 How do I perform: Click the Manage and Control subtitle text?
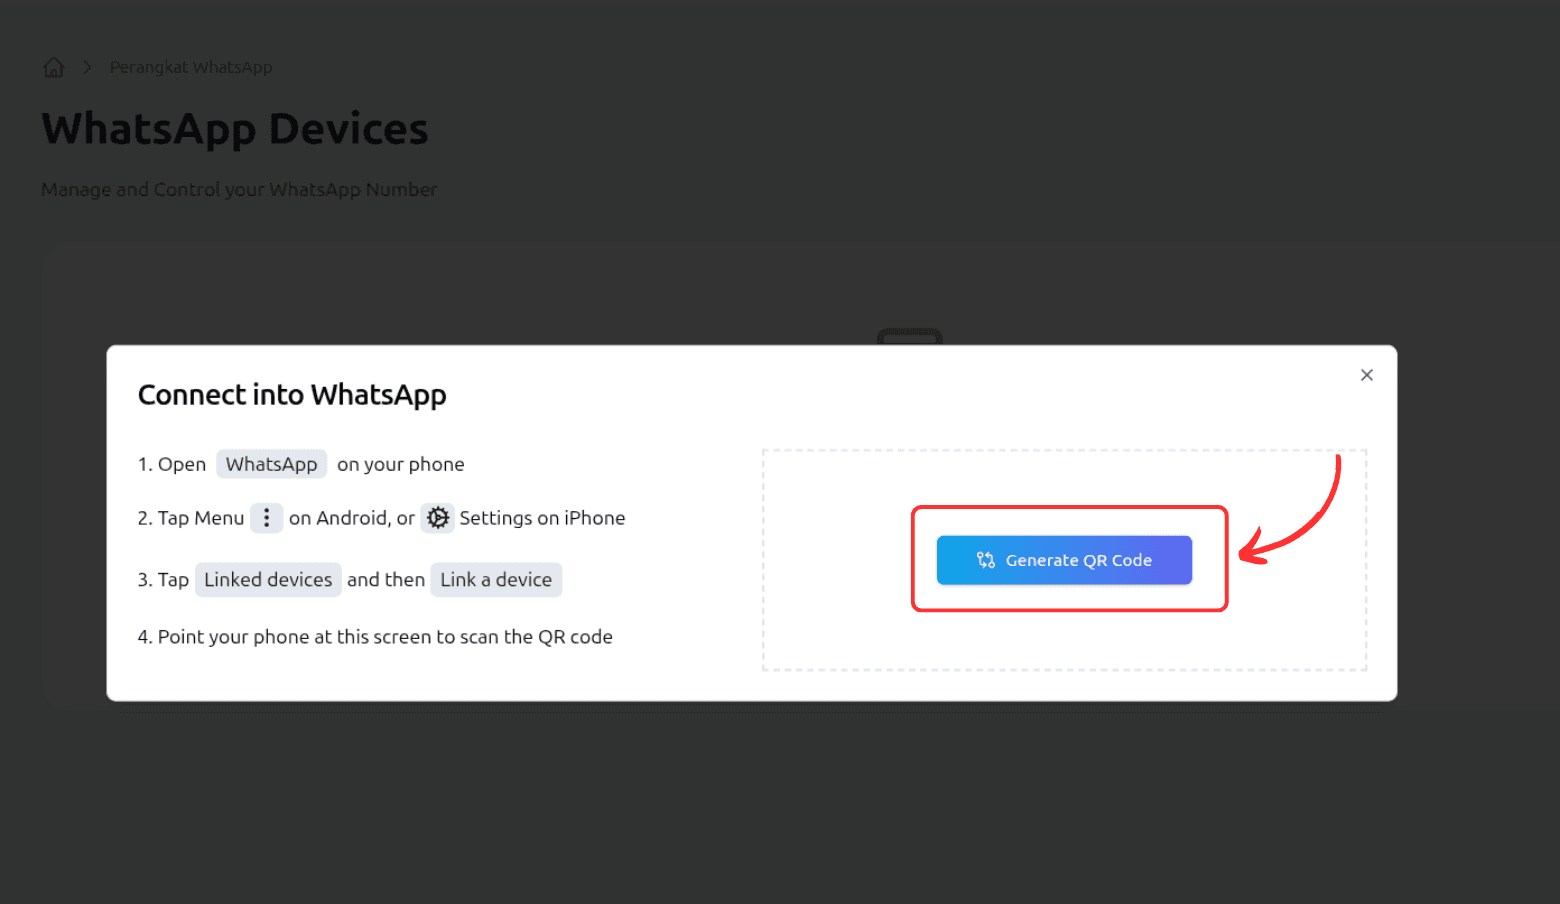point(239,189)
